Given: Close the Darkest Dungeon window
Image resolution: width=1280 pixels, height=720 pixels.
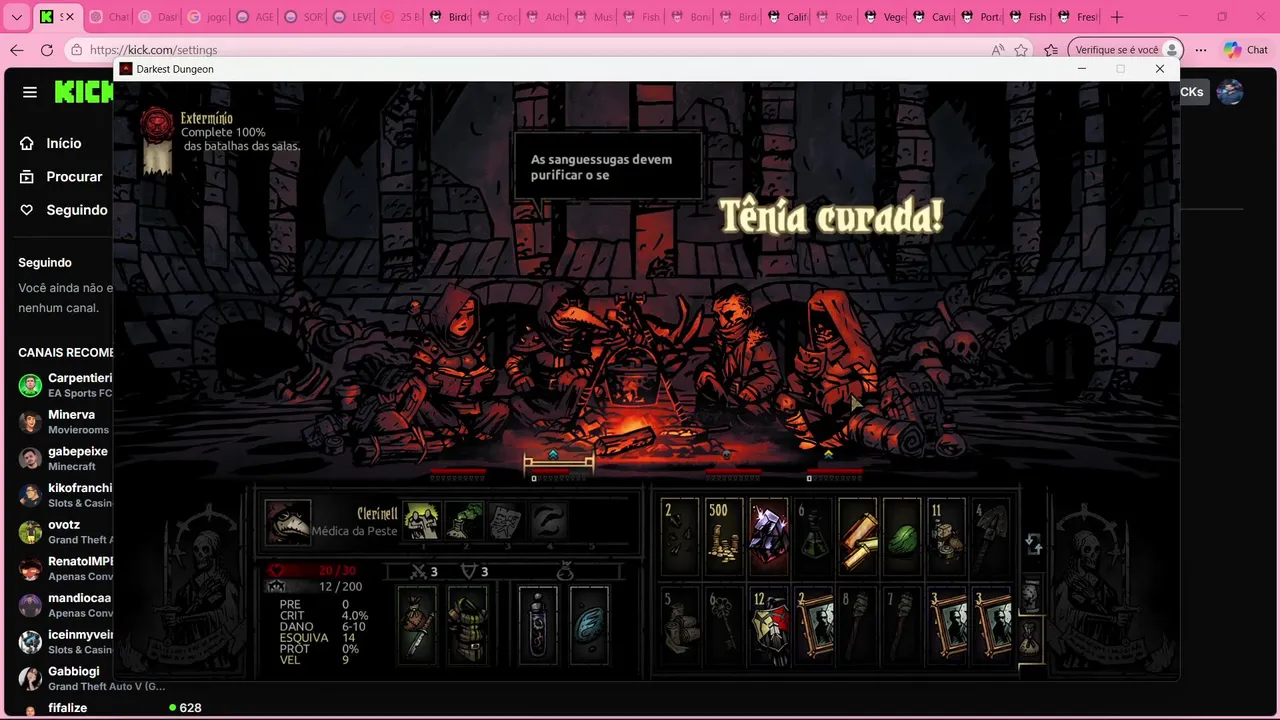Looking at the screenshot, I should pyautogui.click(x=1159, y=69).
